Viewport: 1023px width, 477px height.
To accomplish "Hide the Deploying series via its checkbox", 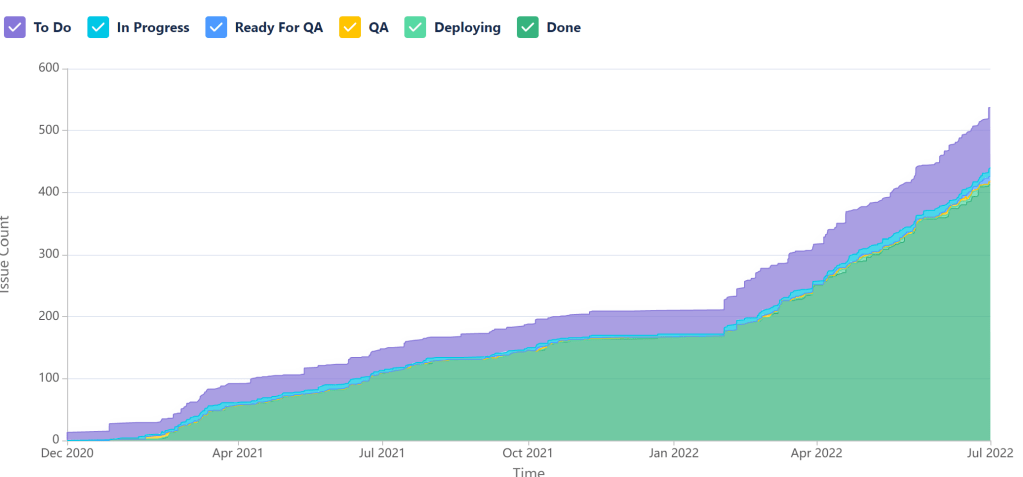I will [x=415, y=28].
